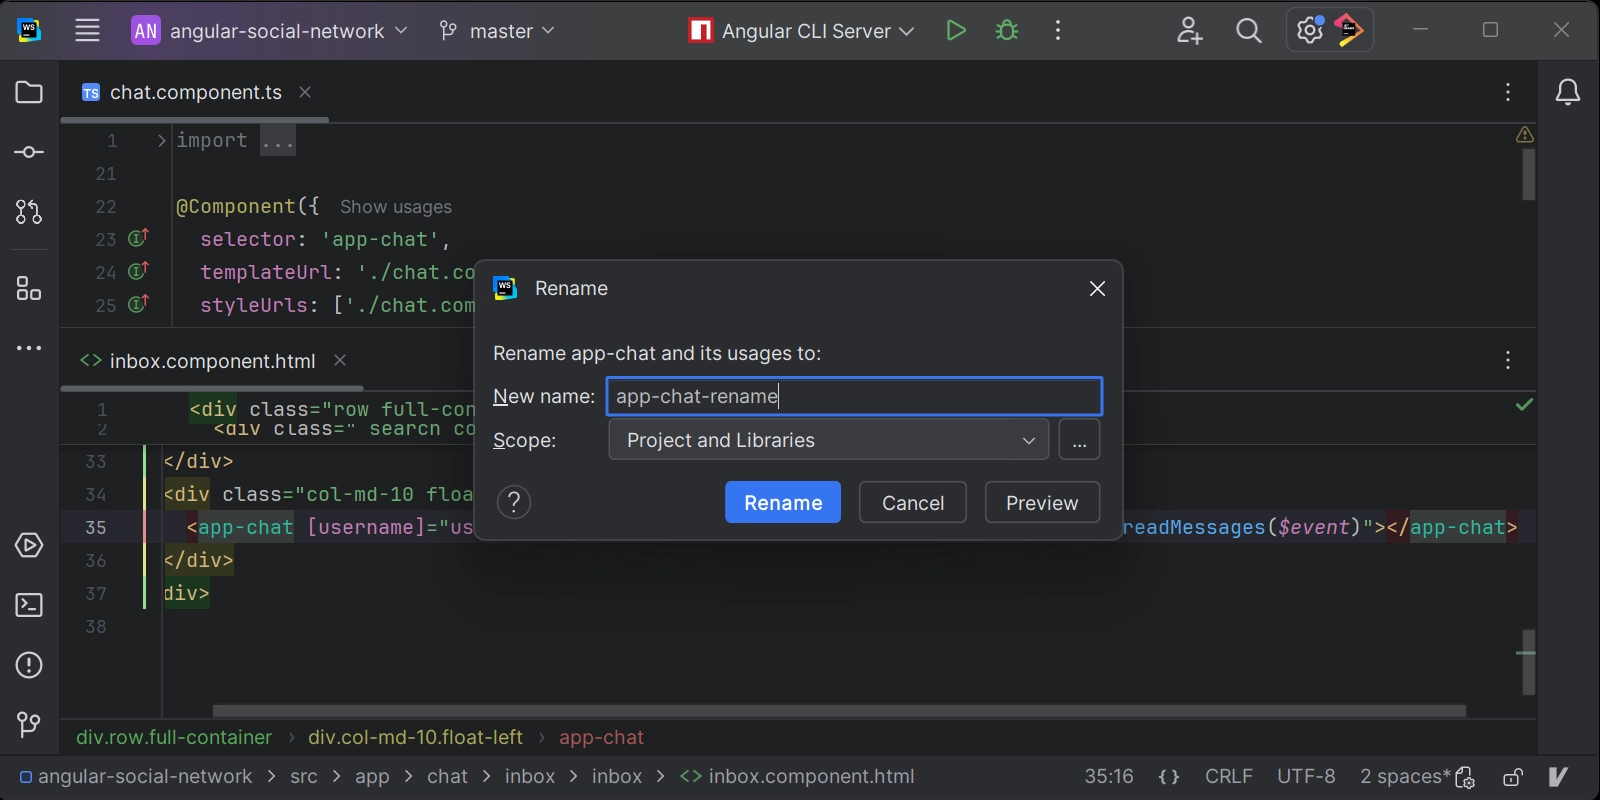Open the master branch dropdown

tap(497, 31)
